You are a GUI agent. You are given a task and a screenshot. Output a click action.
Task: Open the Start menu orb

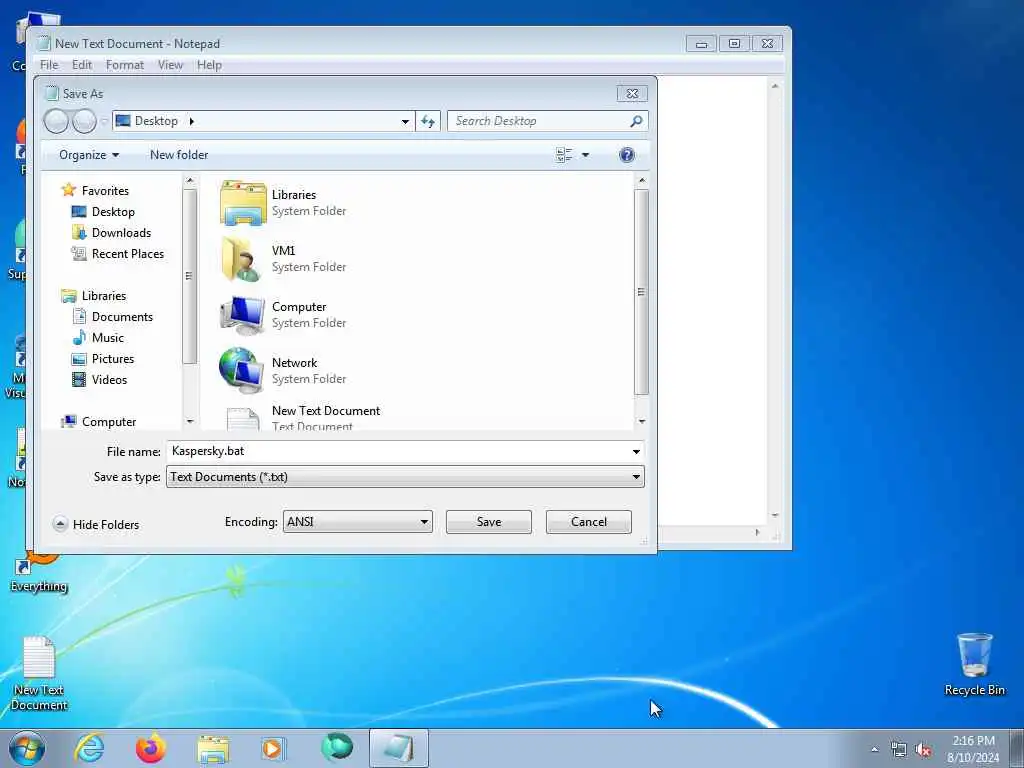pos(27,748)
